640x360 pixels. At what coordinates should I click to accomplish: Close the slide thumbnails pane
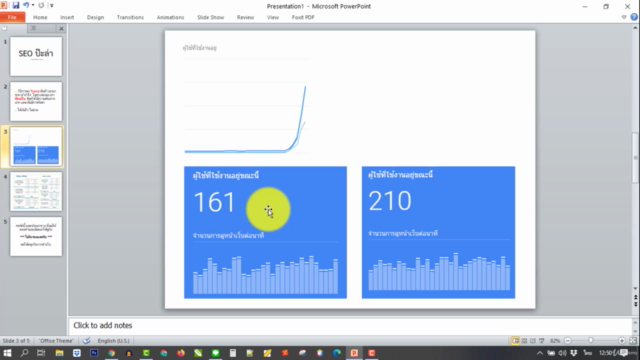tap(61, 28)
